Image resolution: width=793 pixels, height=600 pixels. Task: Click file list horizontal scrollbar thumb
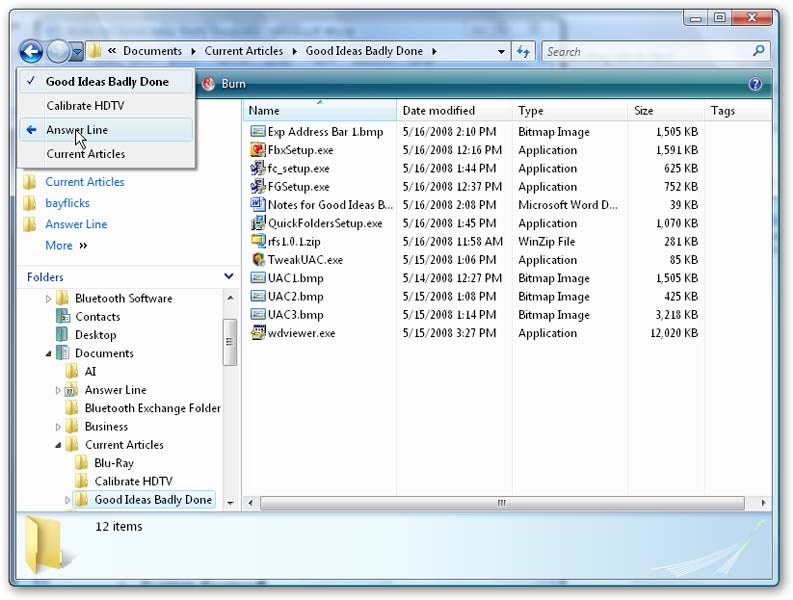(x=502, y=503)
